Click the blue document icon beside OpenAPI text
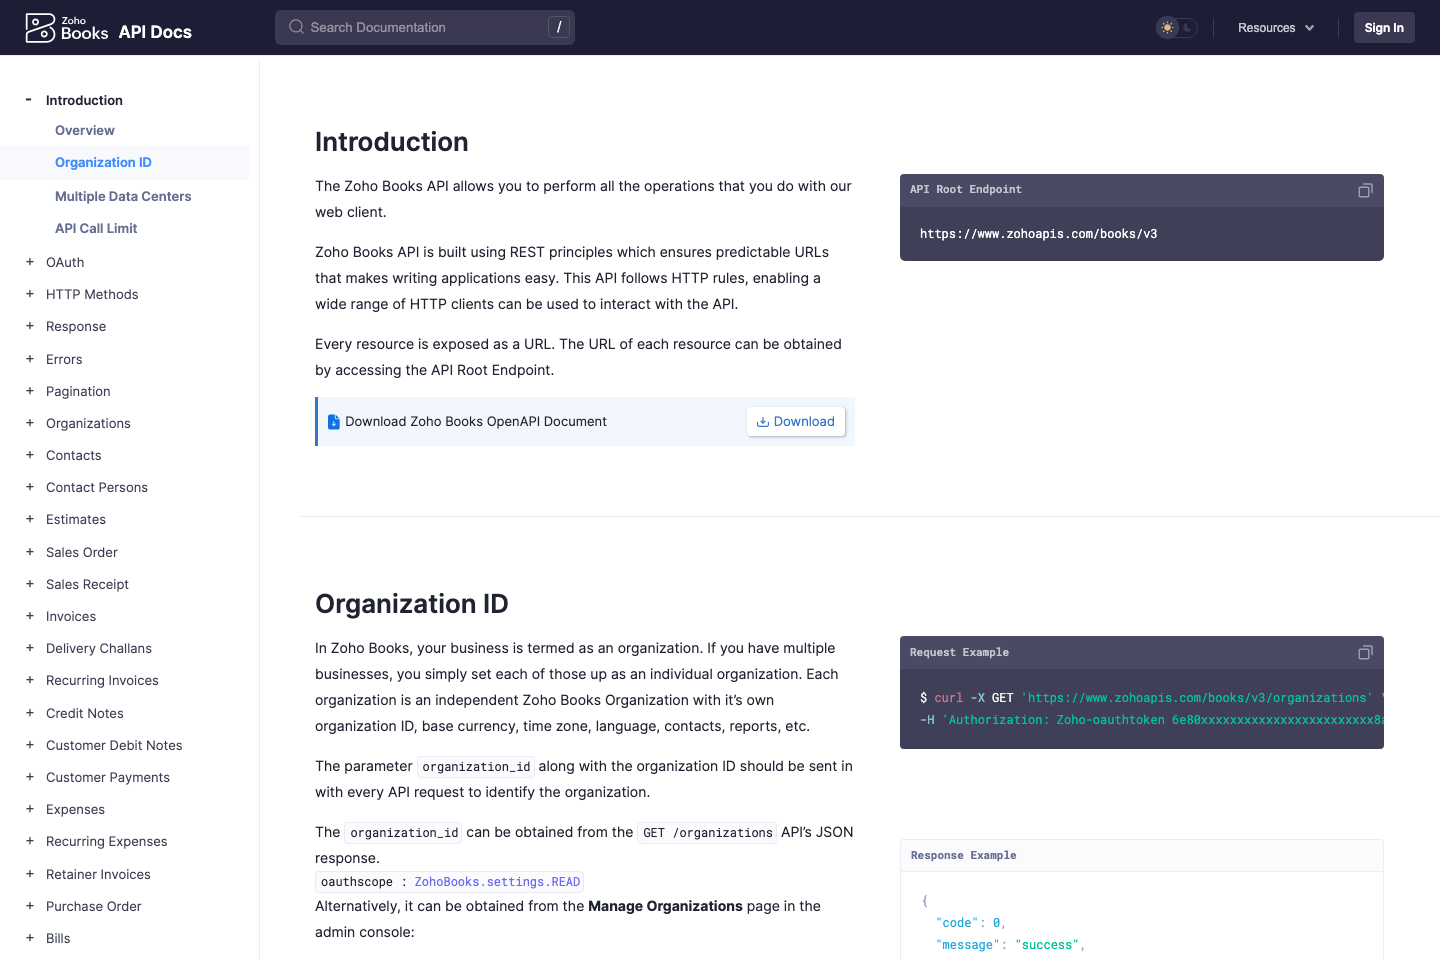This screenshot has height=960, width=1440. [x=333, y=421]
